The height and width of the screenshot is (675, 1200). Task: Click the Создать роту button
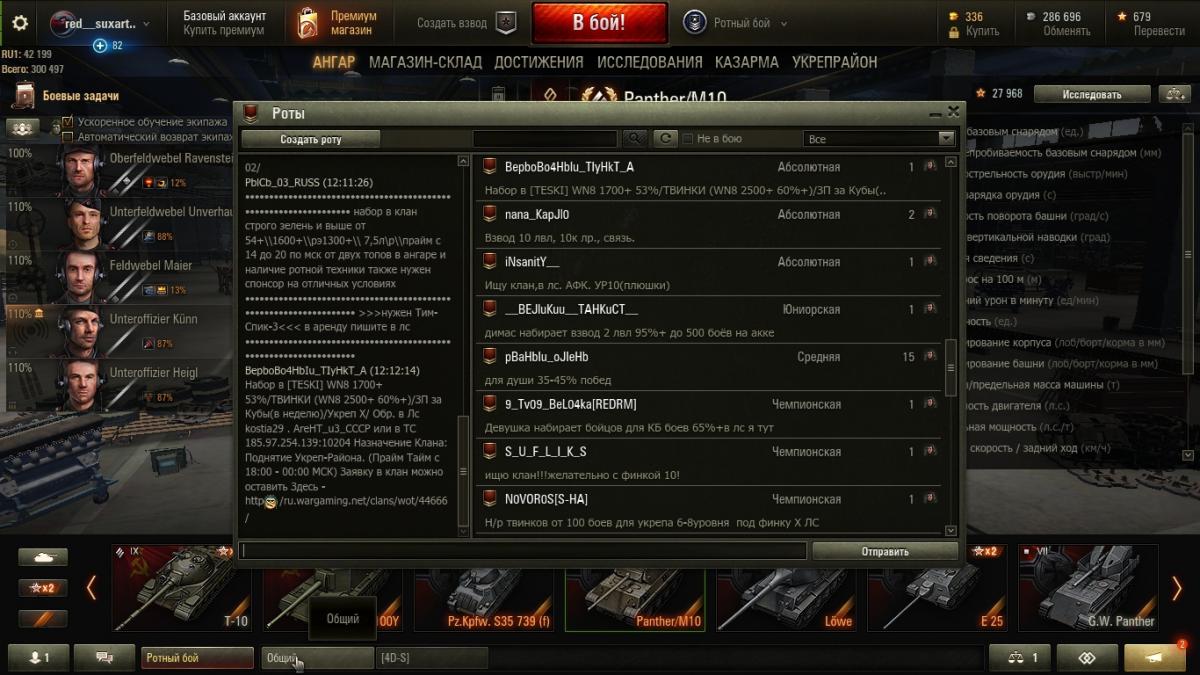coord(311,139)
